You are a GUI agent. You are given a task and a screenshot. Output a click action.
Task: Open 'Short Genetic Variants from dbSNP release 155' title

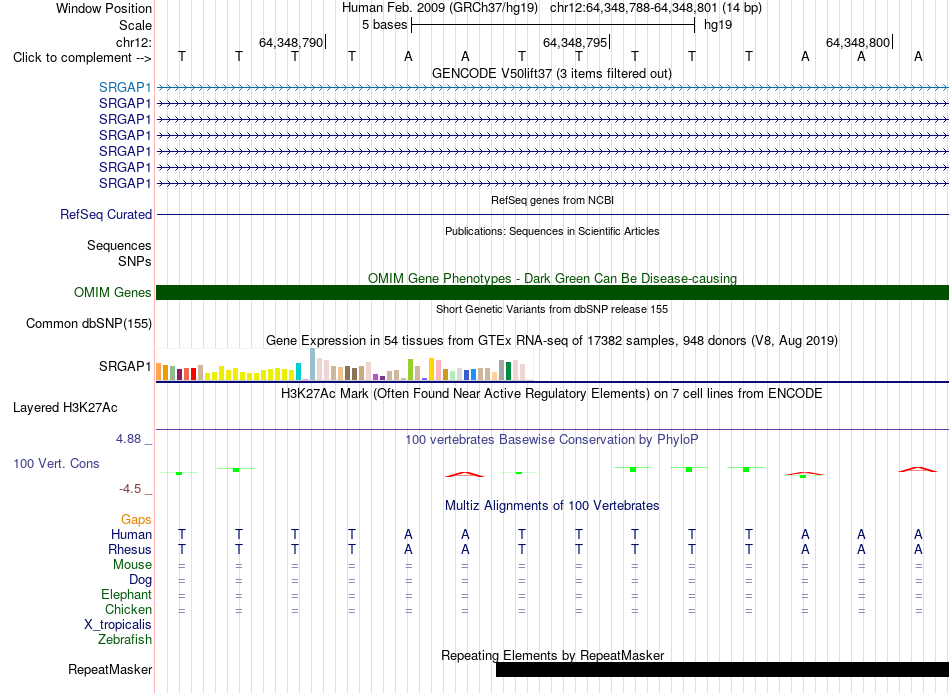(552, 309)
